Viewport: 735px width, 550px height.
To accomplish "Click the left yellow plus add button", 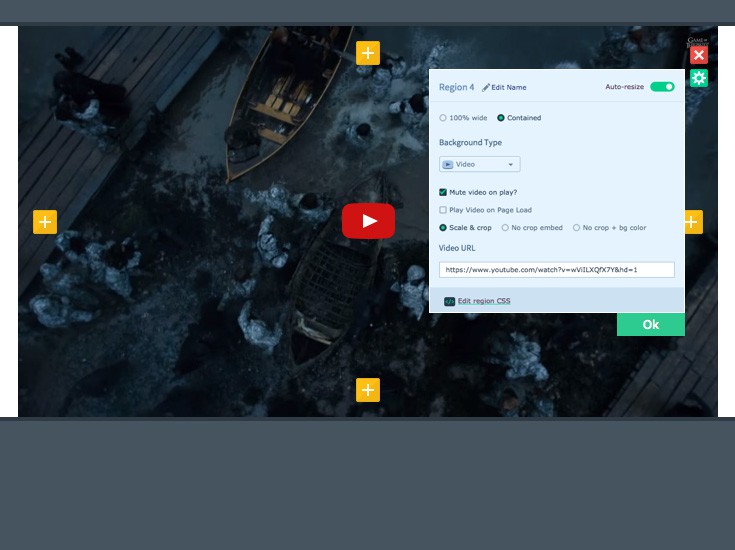I will (45, 222).
